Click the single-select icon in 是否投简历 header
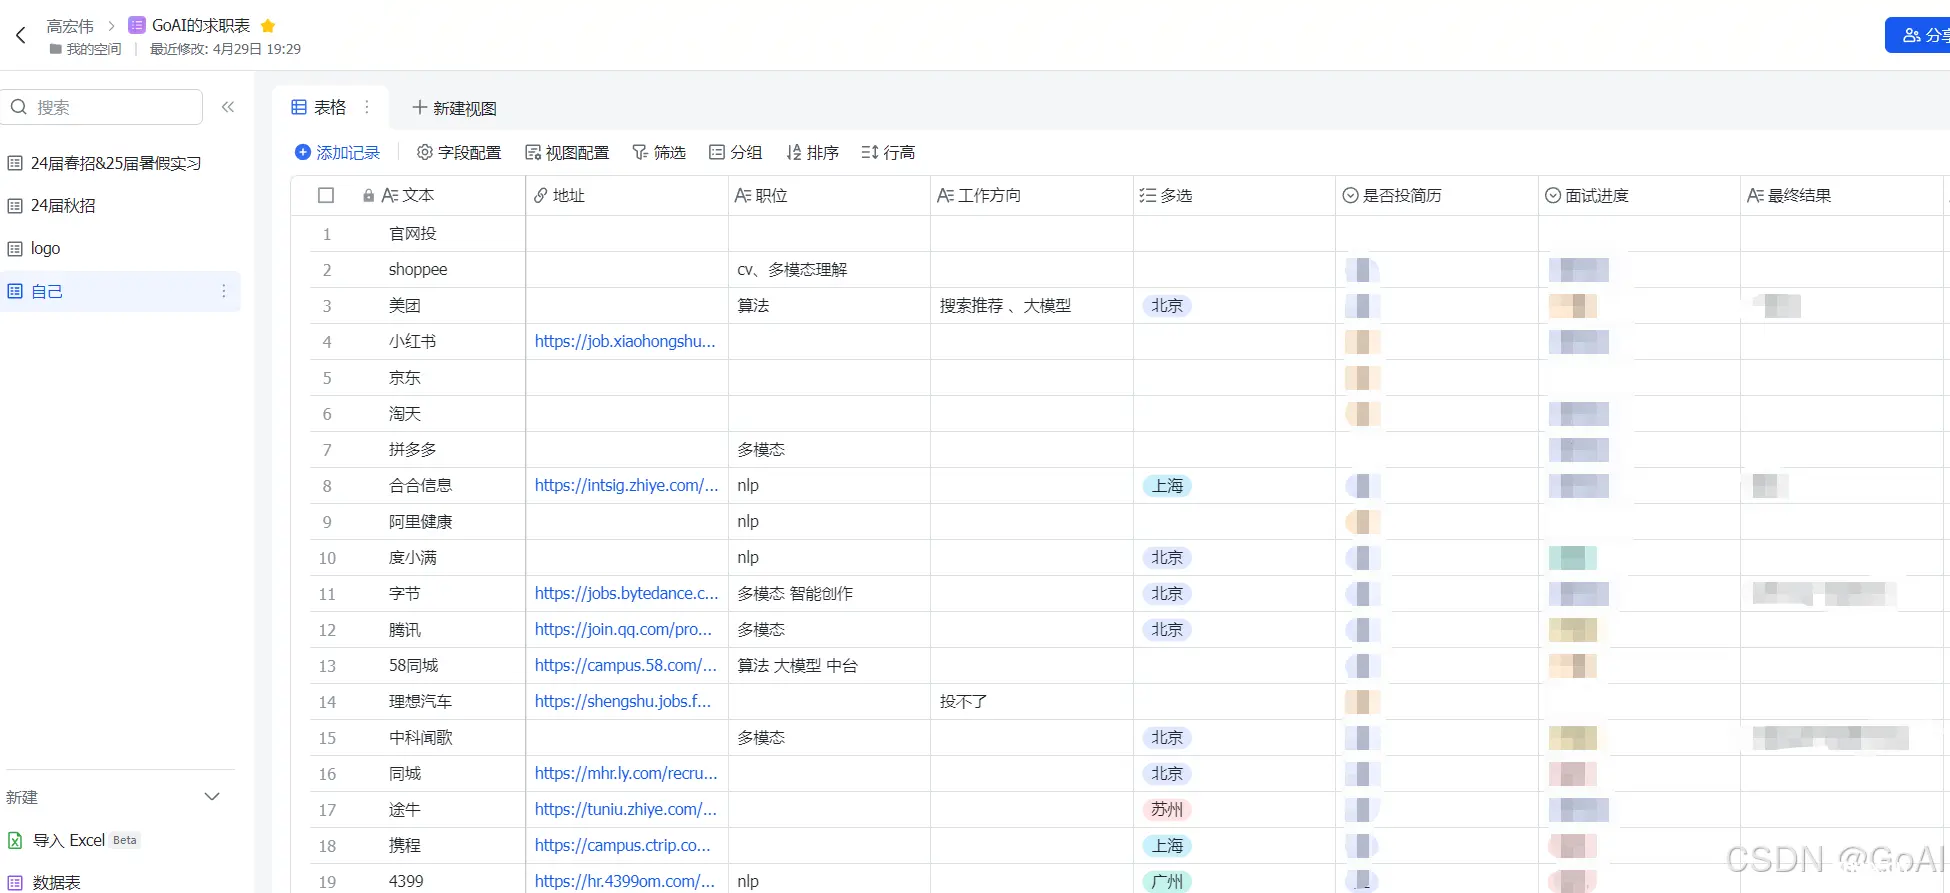This screenshot has width=1950, height=893. 1350,195
